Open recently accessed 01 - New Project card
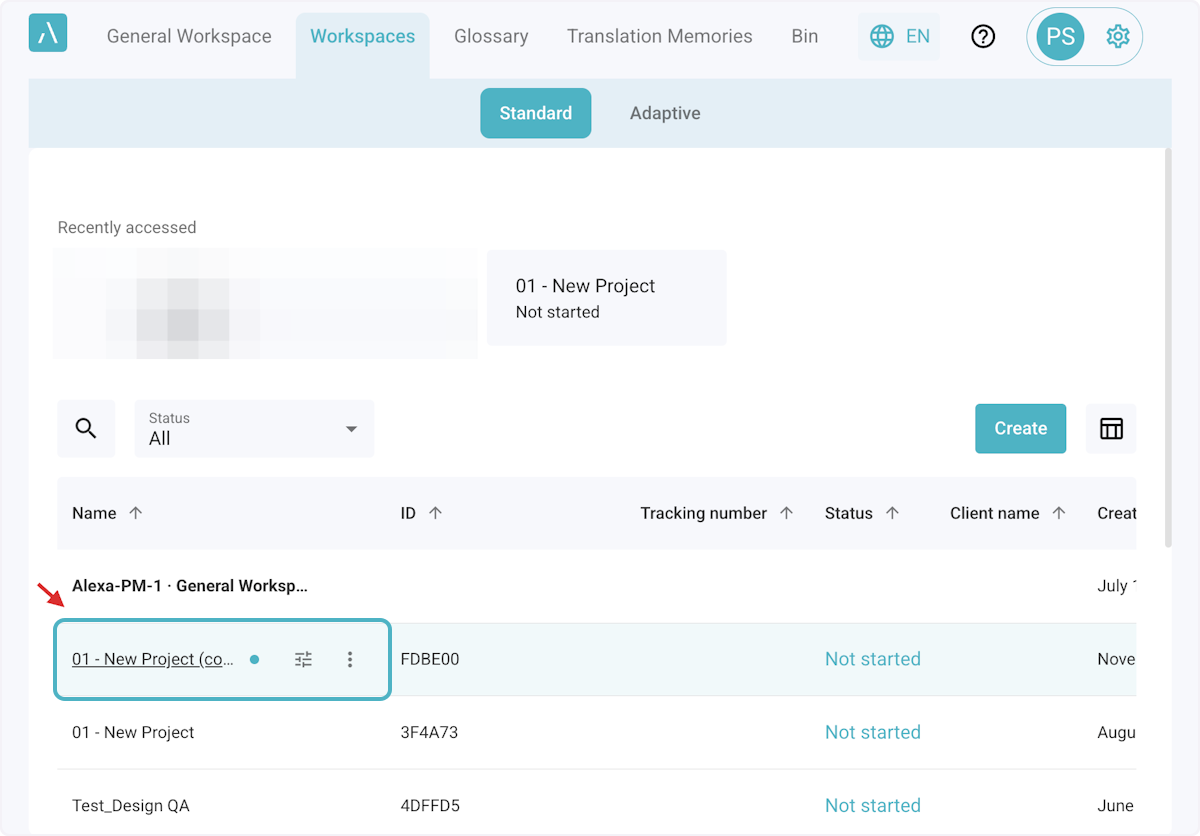This screenshot has height=836, width=1200. [x=606, y=298]
